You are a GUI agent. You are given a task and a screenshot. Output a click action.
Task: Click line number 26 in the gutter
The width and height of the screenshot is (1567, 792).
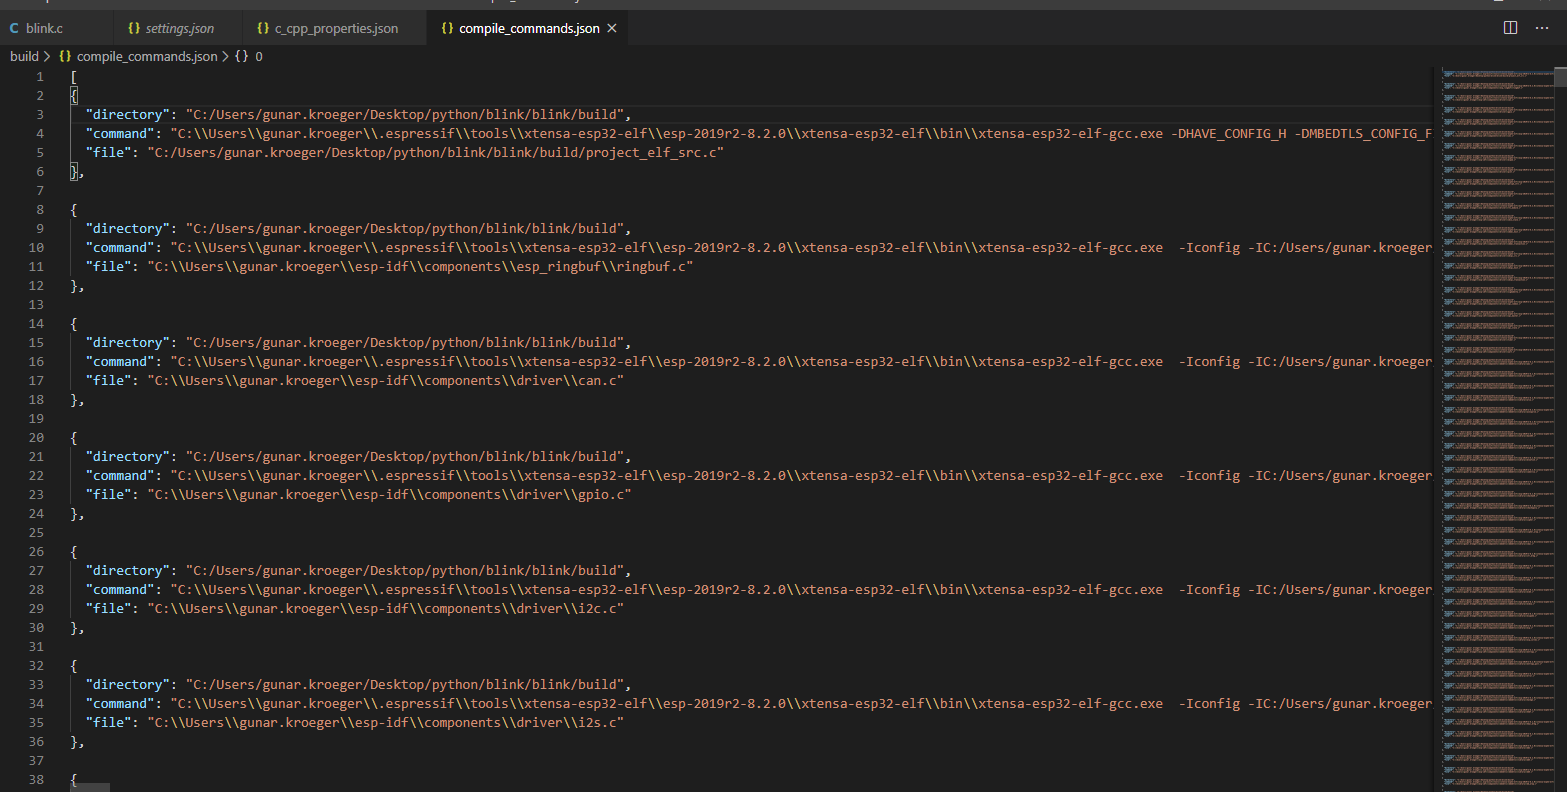pos(37,552)
